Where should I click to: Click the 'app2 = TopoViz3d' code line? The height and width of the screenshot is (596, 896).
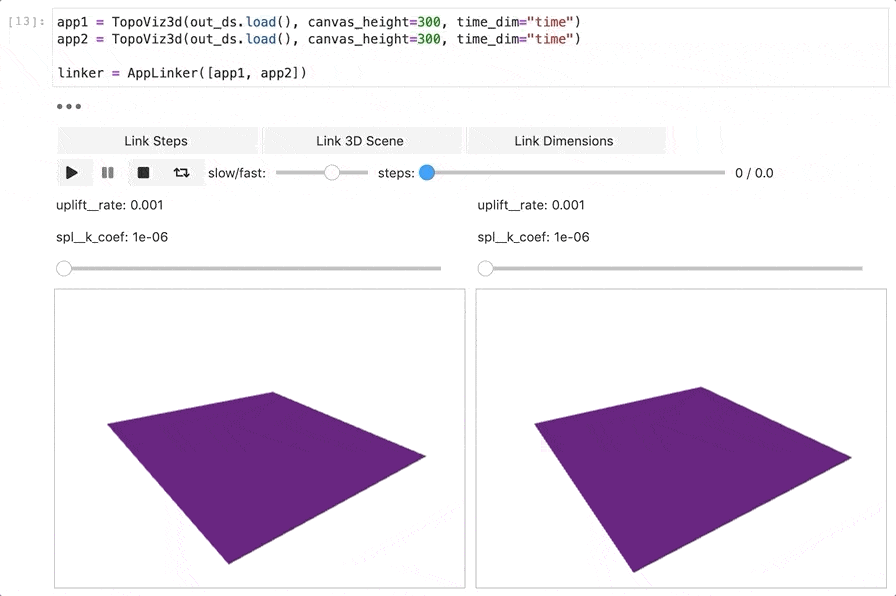pos(318,39)
